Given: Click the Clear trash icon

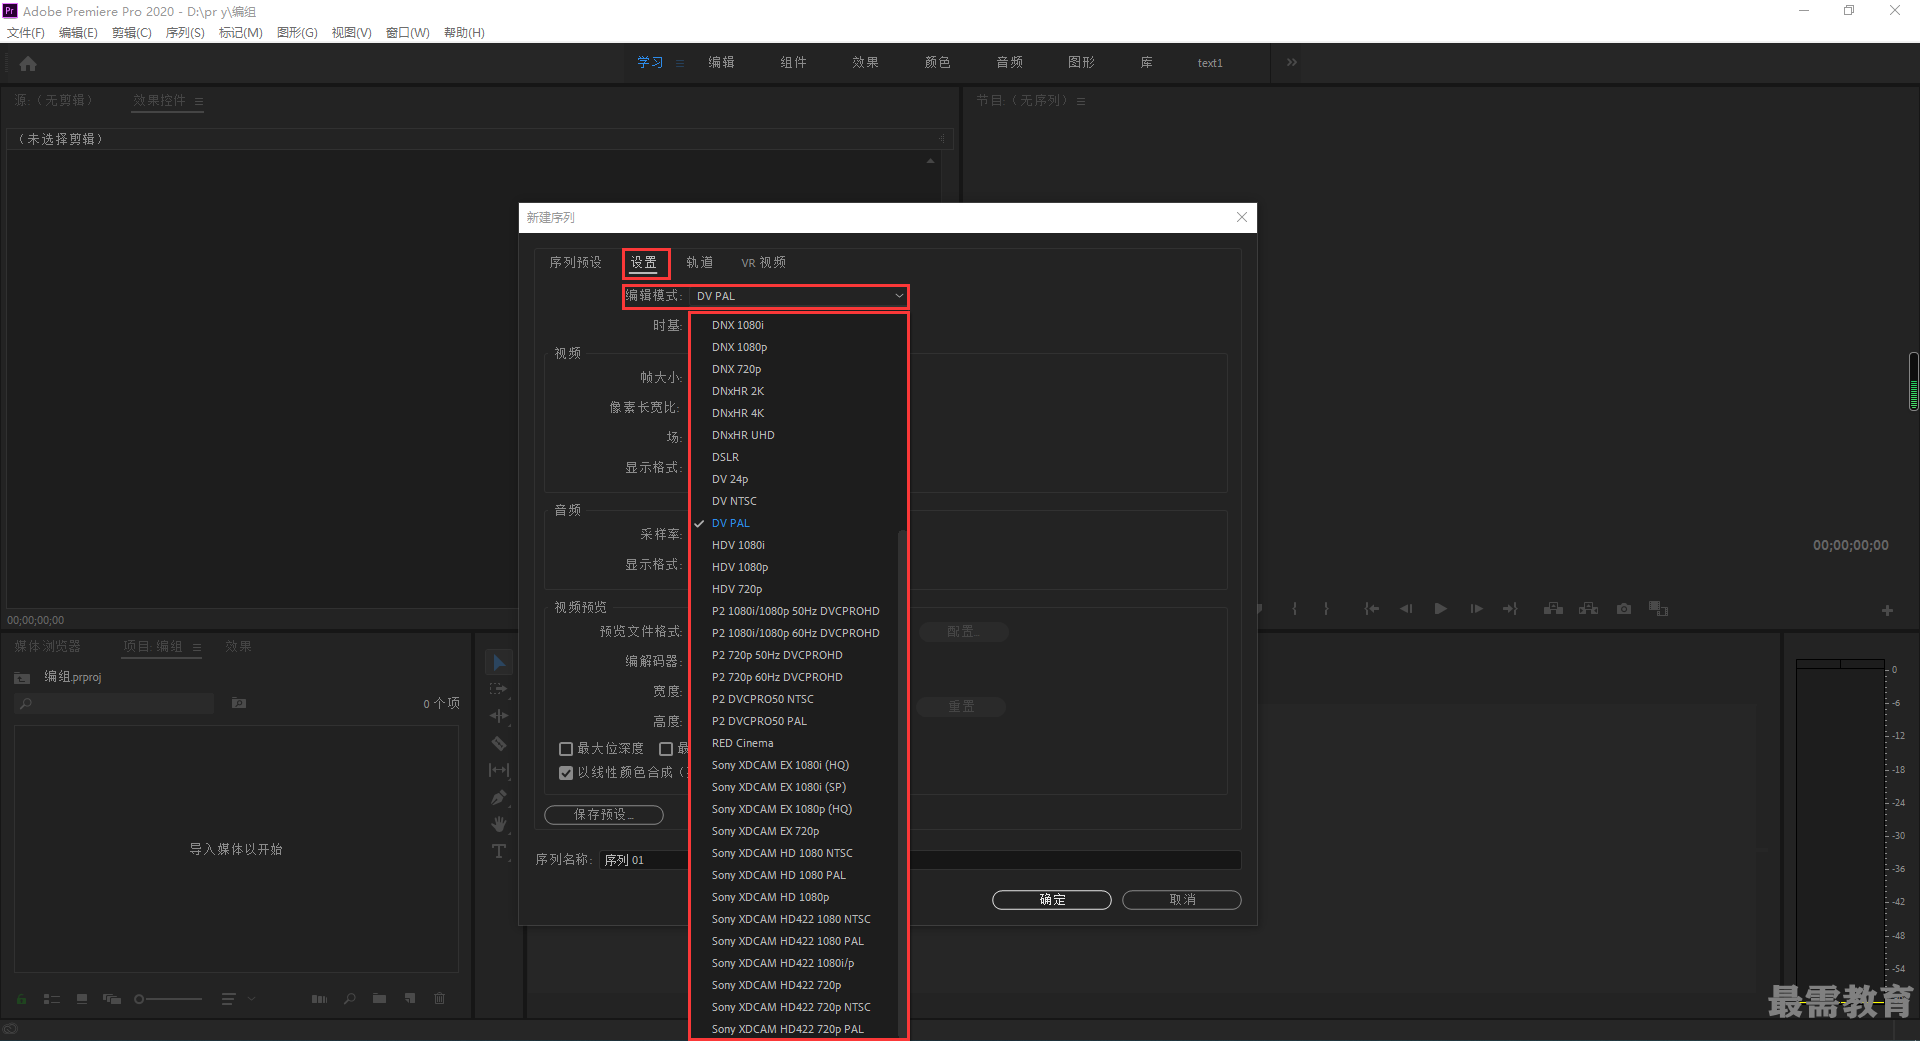Looking at the screenshot, I should click(439, 998).
